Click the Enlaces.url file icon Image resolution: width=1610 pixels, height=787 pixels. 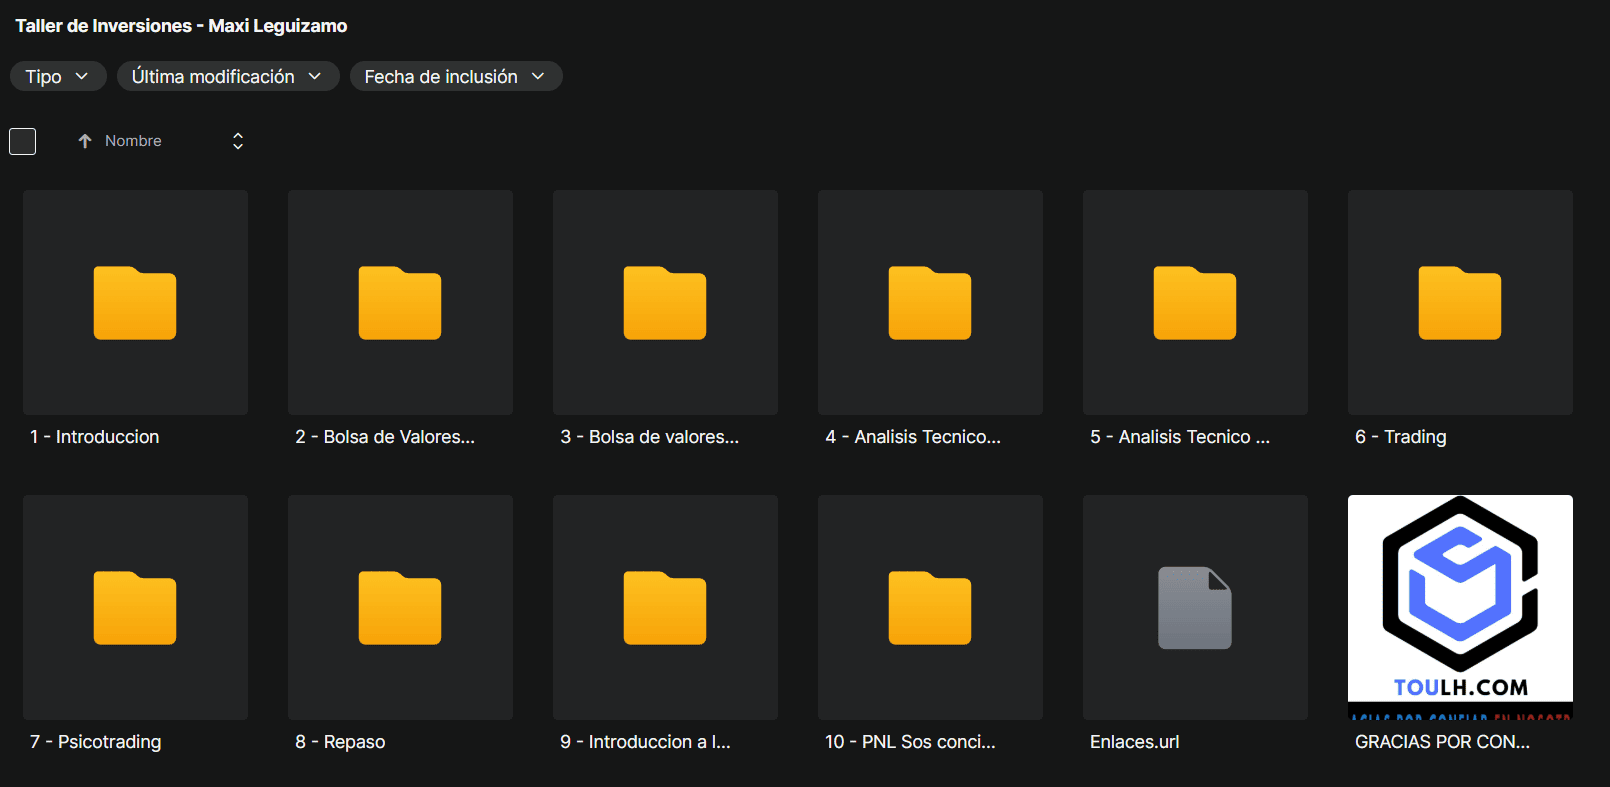[x=1195, y=608]
